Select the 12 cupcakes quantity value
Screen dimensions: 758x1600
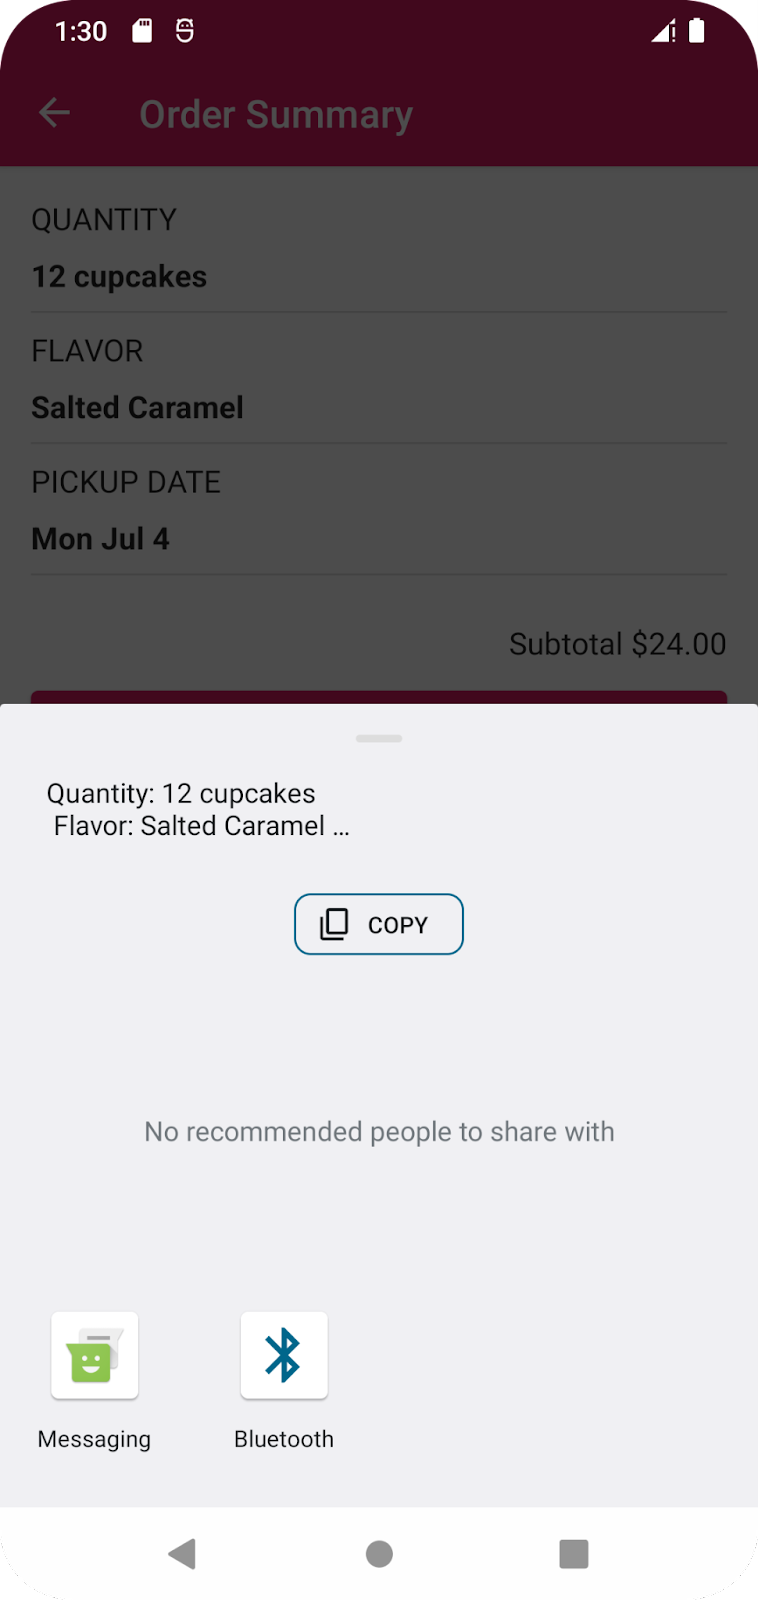(119, 277)
